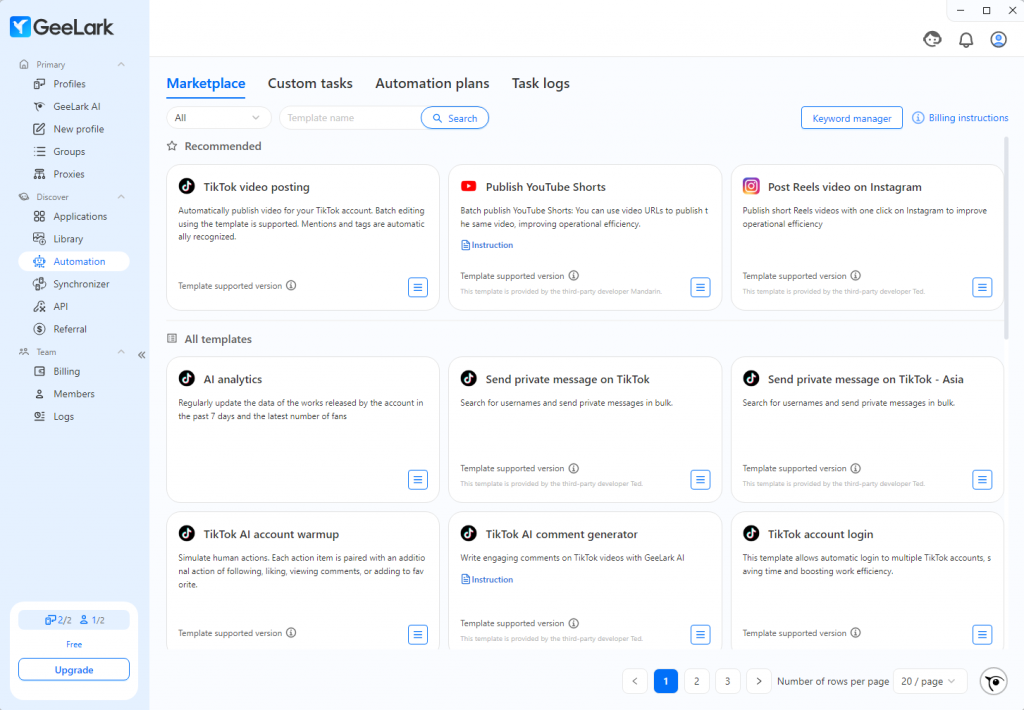Screen dimensions: 1024x710
Task: Open Members in the sidebar
Action: pos(74,394)
